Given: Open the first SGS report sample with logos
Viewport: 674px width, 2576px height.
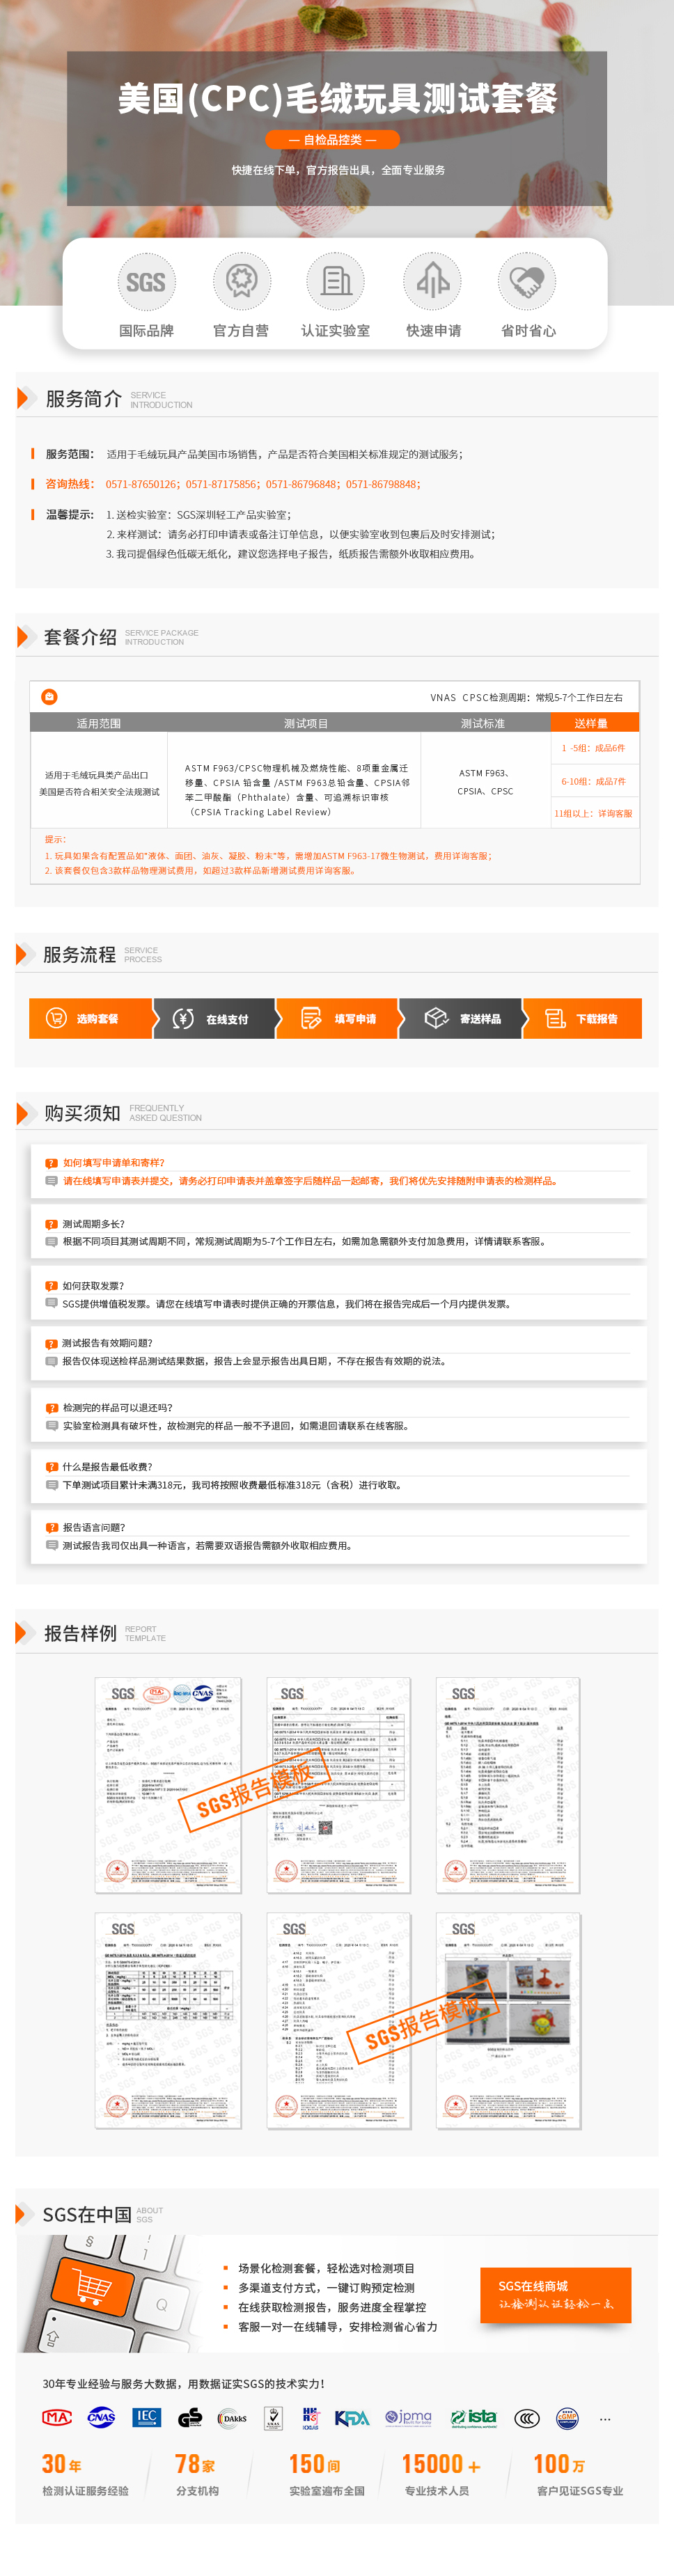Looking at the screenshot, I should pos(168,1785).
